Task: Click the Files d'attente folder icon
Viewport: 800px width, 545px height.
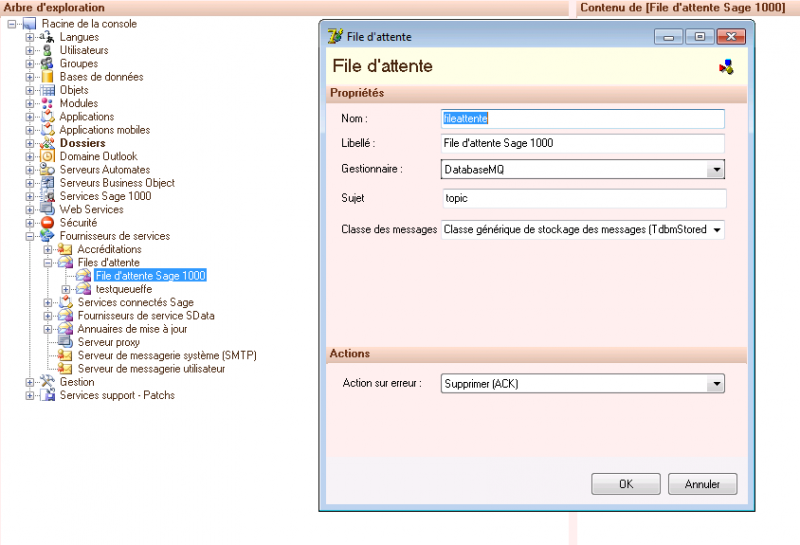Action: [65, 262]
